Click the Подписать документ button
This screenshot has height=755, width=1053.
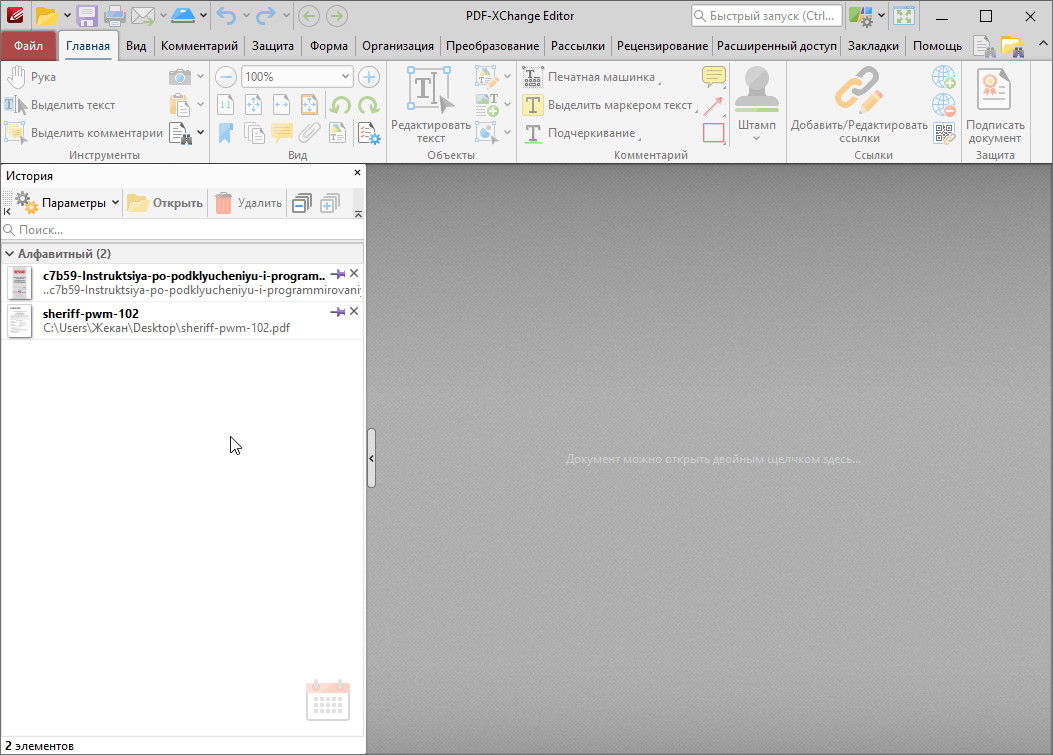click(995, 105)
